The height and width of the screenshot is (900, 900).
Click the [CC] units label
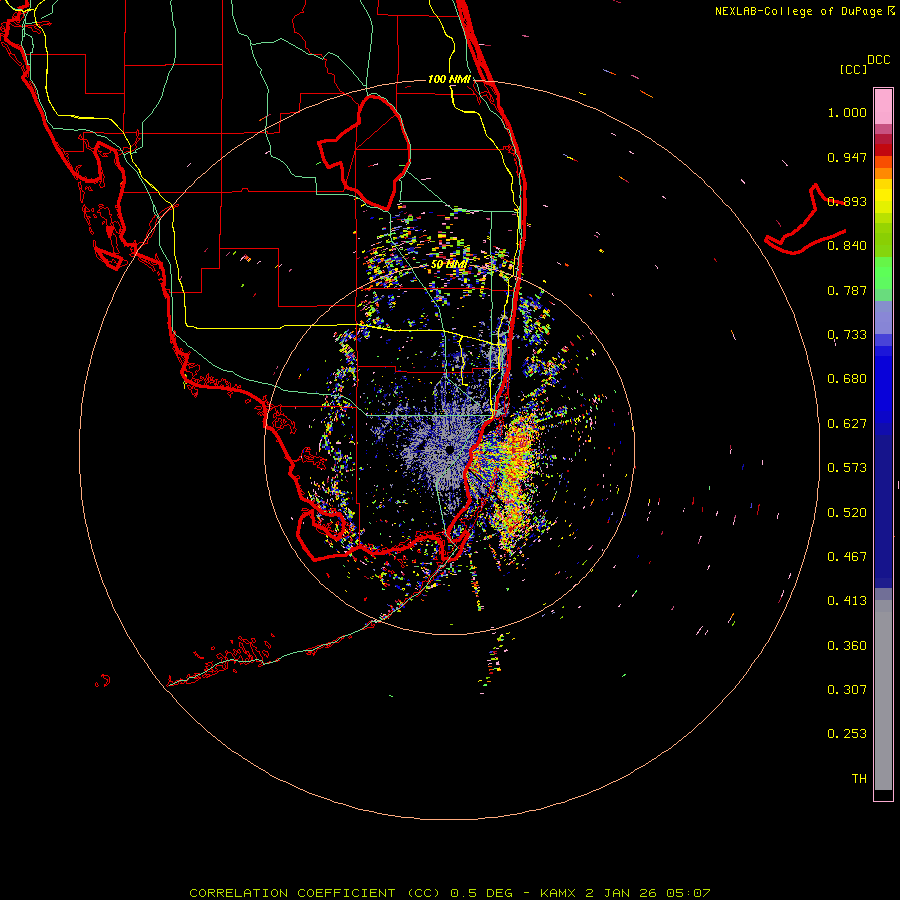click(x=853, y=69)
